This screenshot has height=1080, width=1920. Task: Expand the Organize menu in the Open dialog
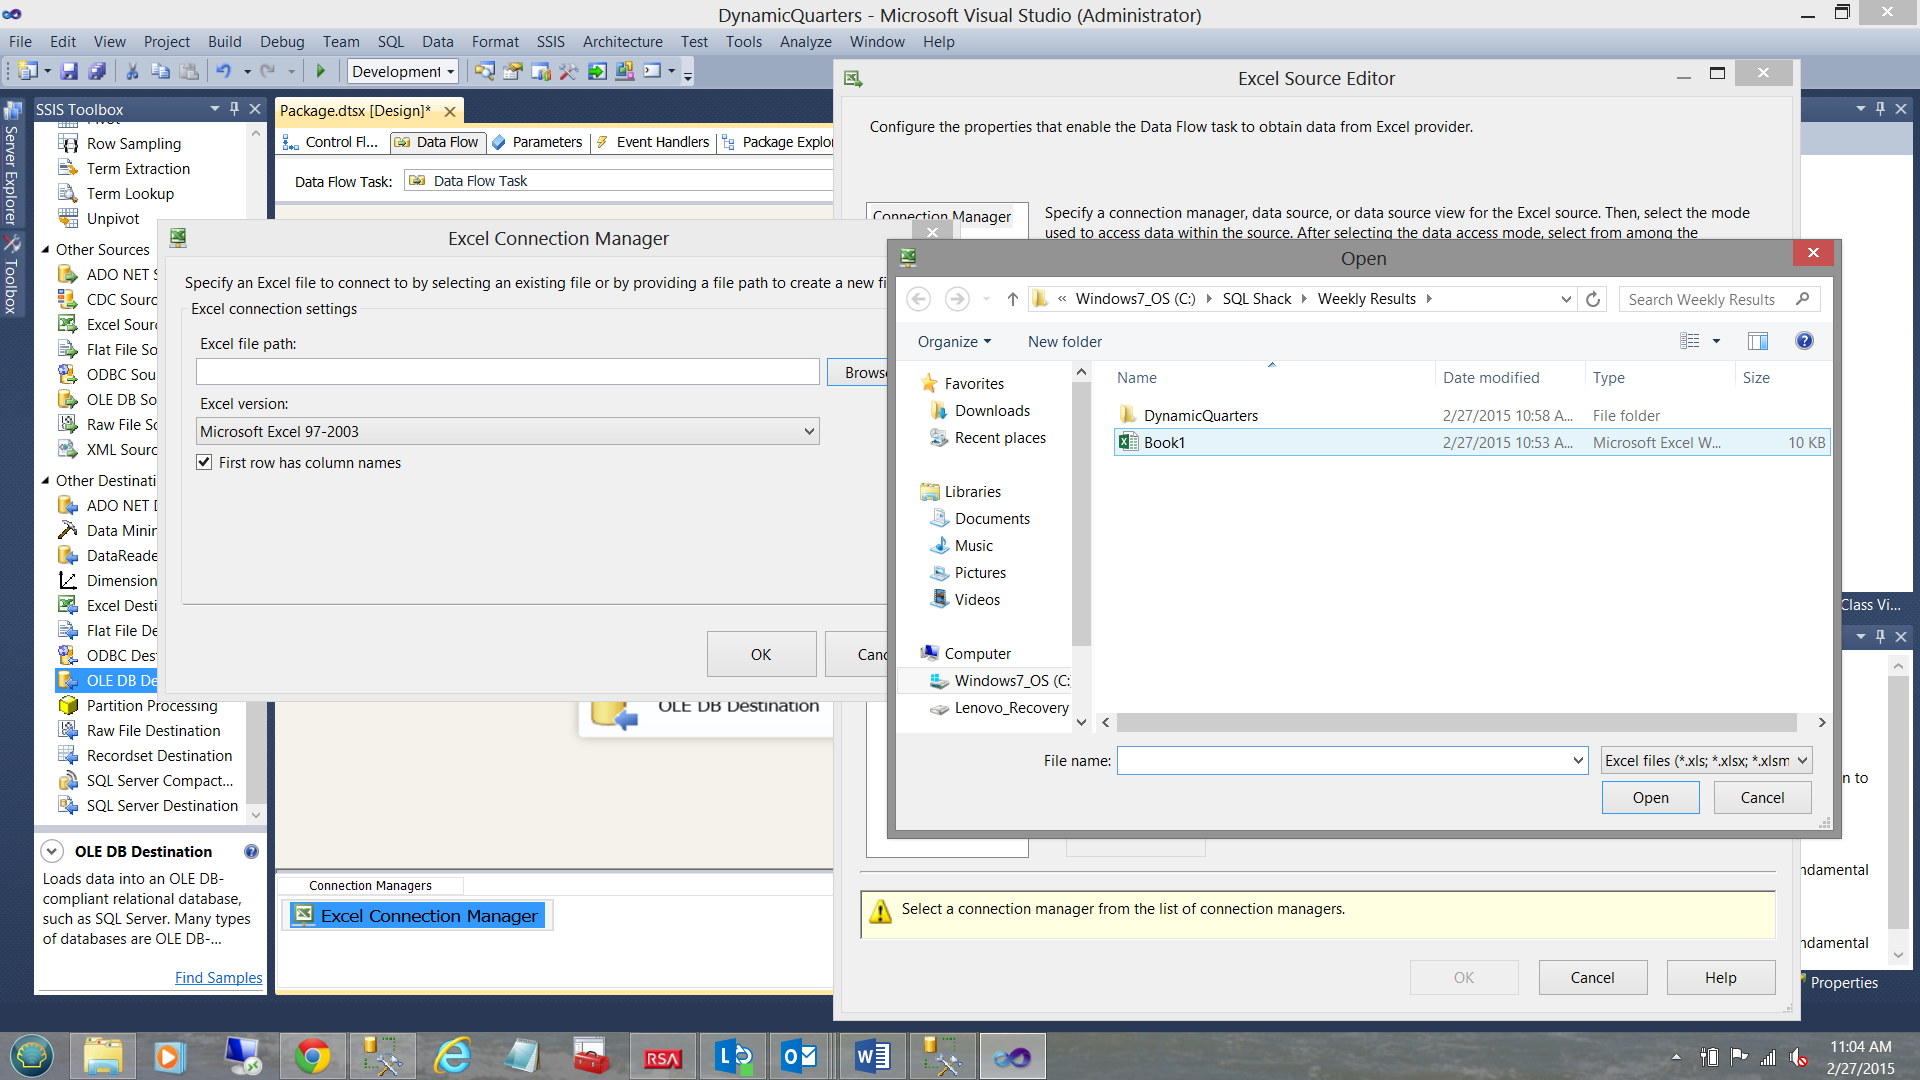point(953,342)
